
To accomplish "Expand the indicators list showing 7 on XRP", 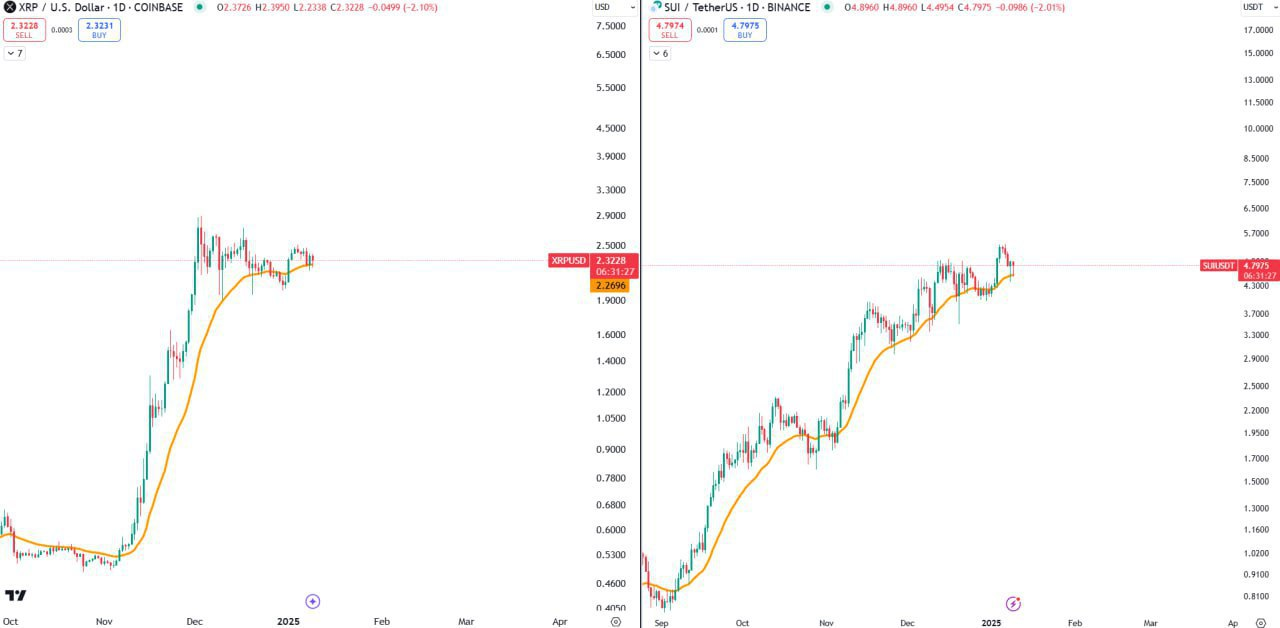I will point(16,52).
